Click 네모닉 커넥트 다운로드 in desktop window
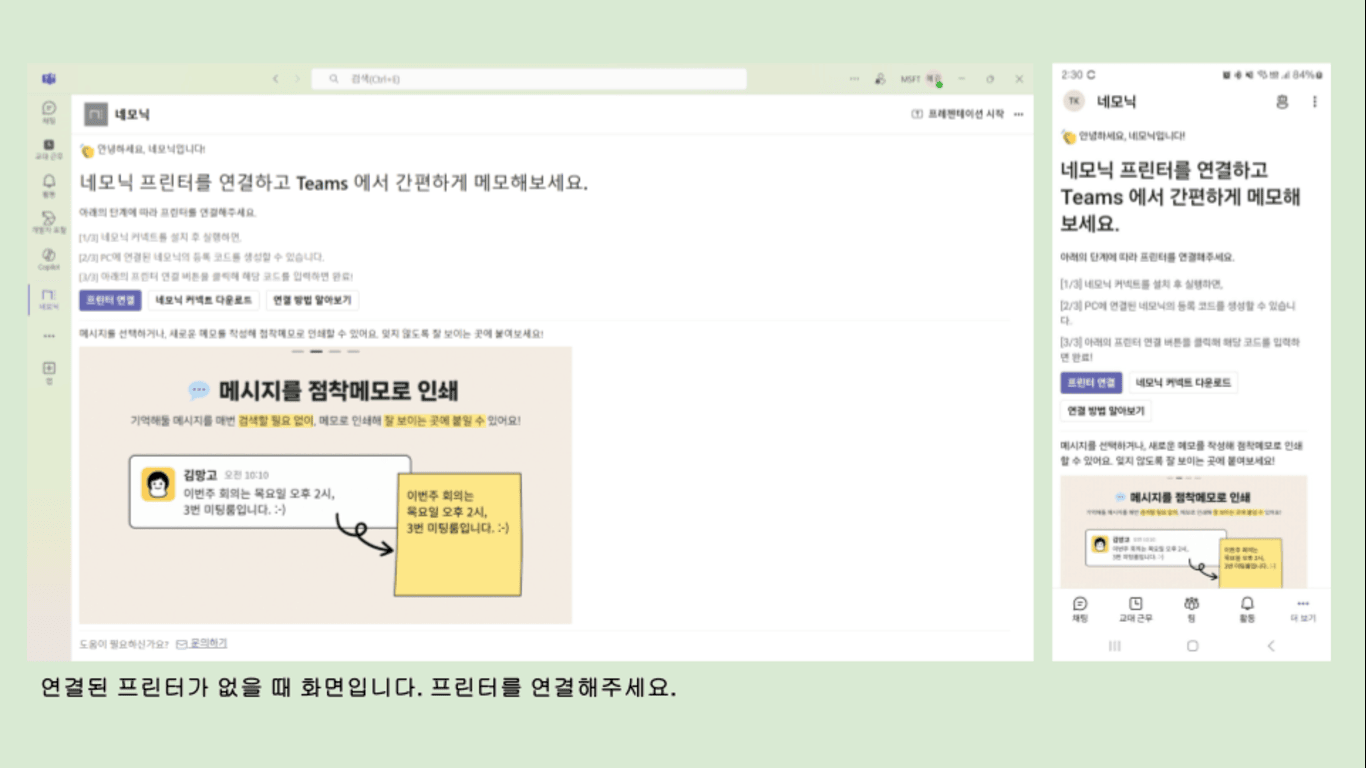This screenshot has width=1366, height=768. pos(204,300)
